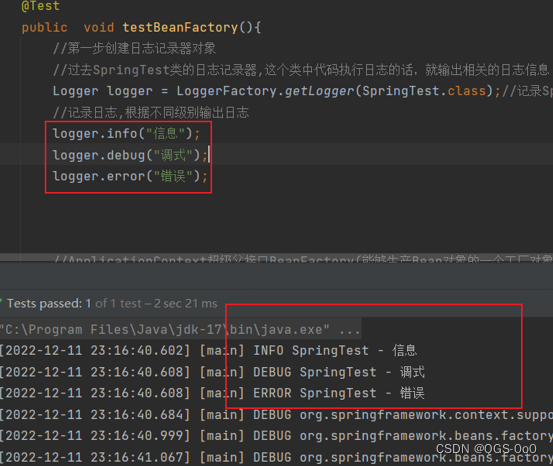Image resolution: width=553 pixels, height=466 pixels.
Task: Click the testBeanFactory method name
Action: 180,27
